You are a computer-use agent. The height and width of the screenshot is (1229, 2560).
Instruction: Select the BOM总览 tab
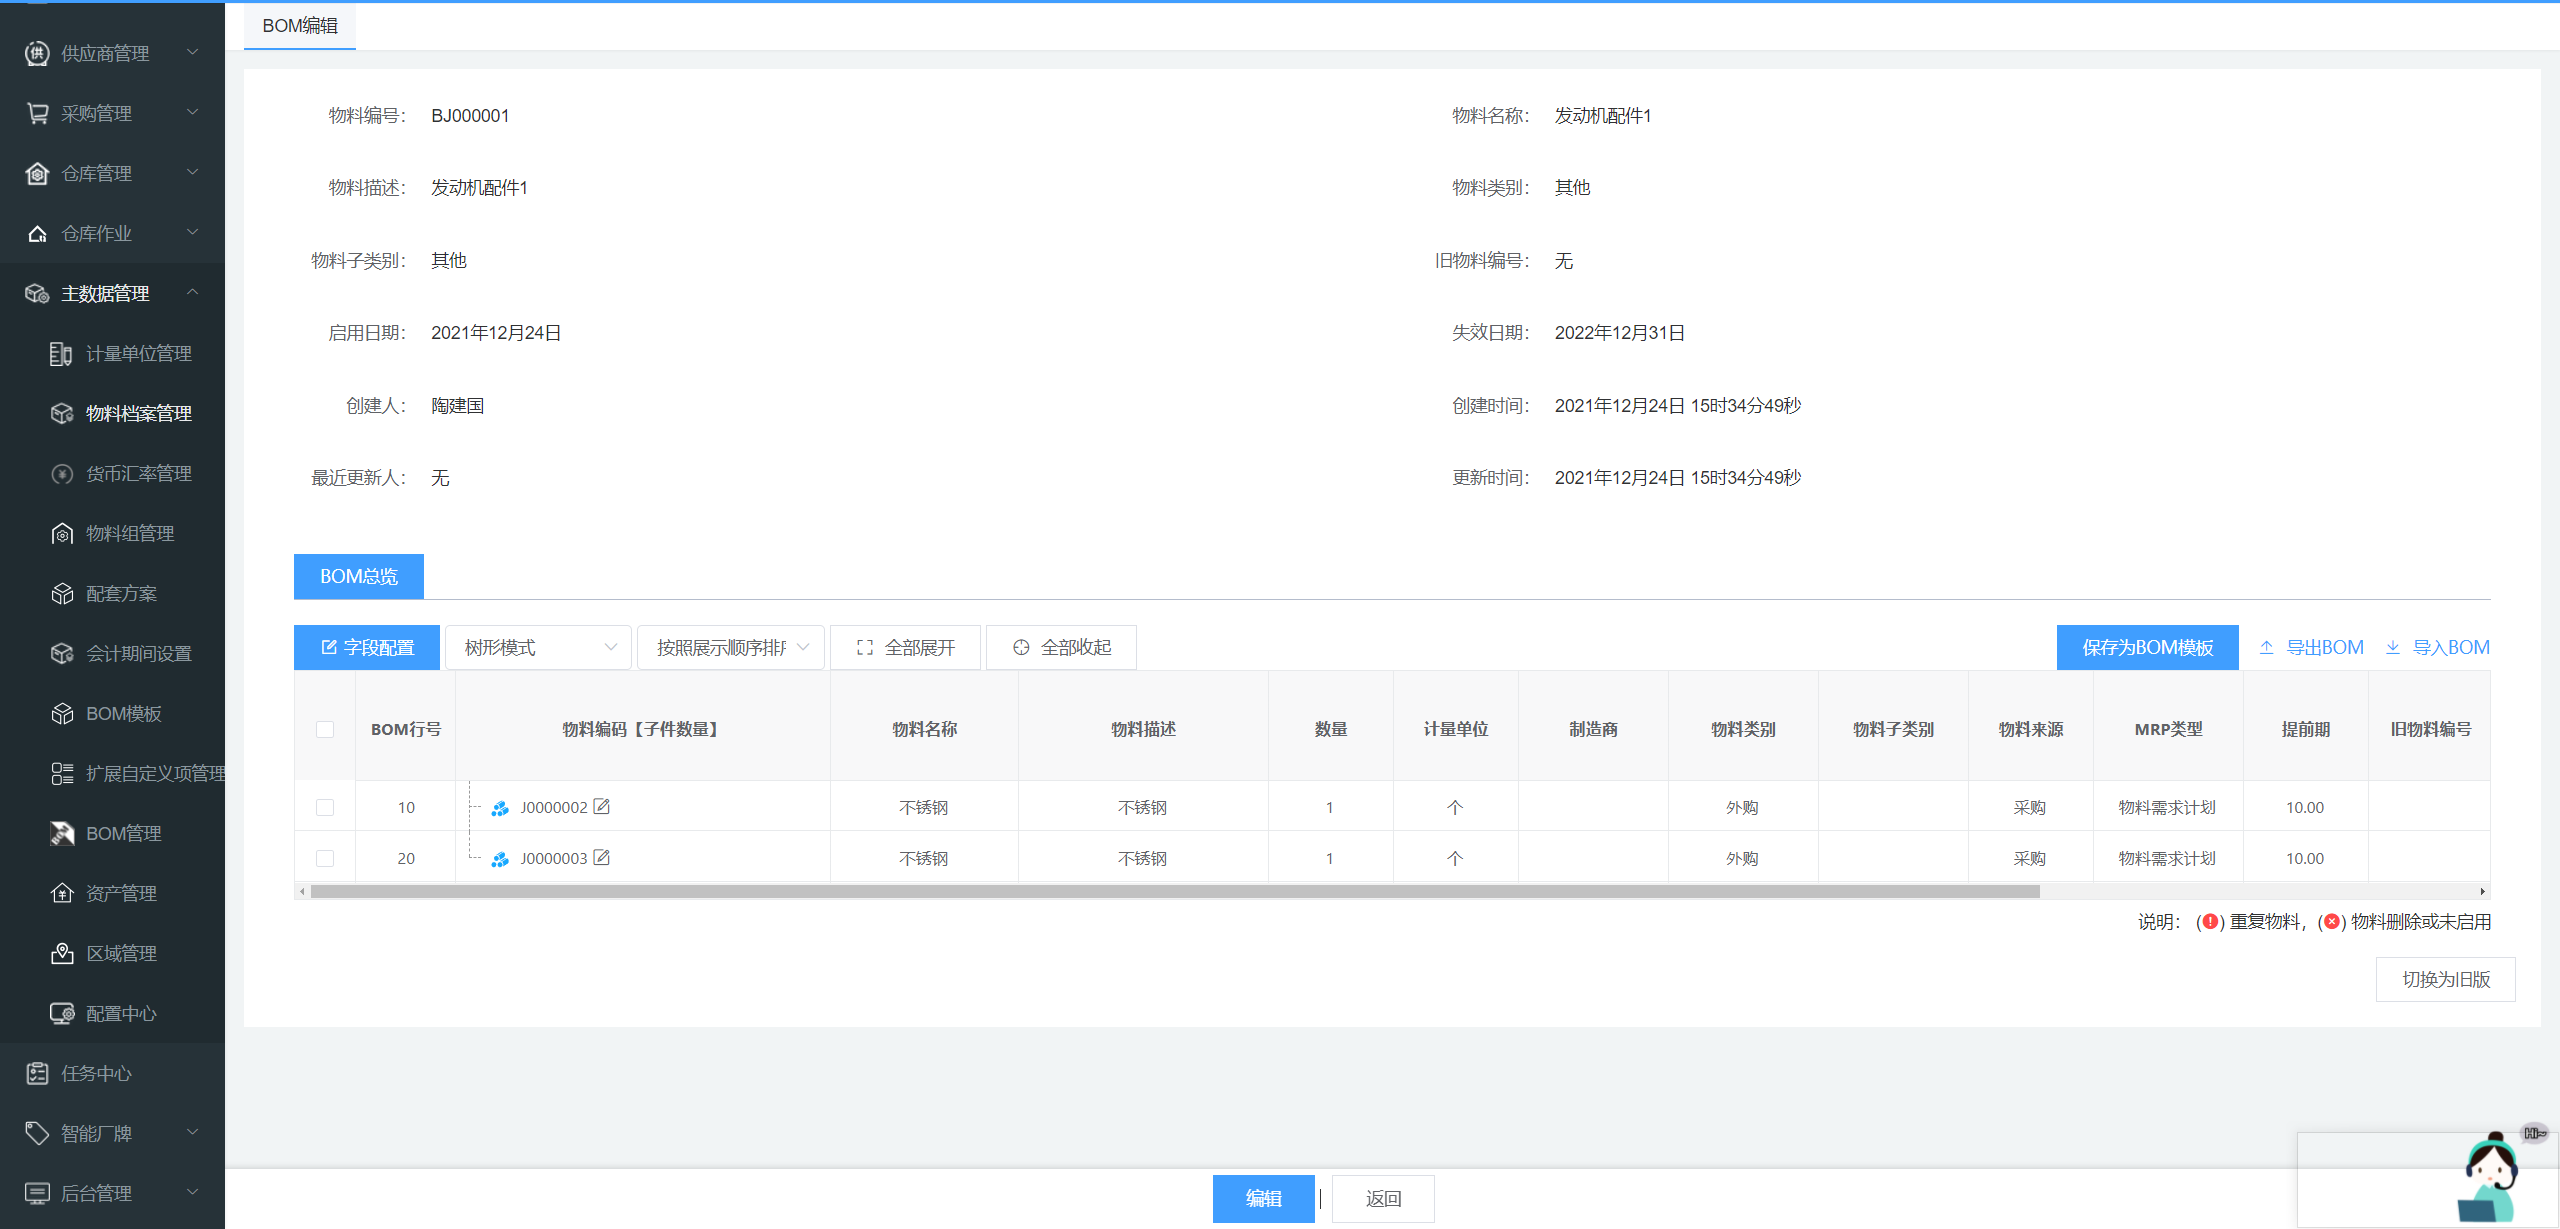pos(359,576)
